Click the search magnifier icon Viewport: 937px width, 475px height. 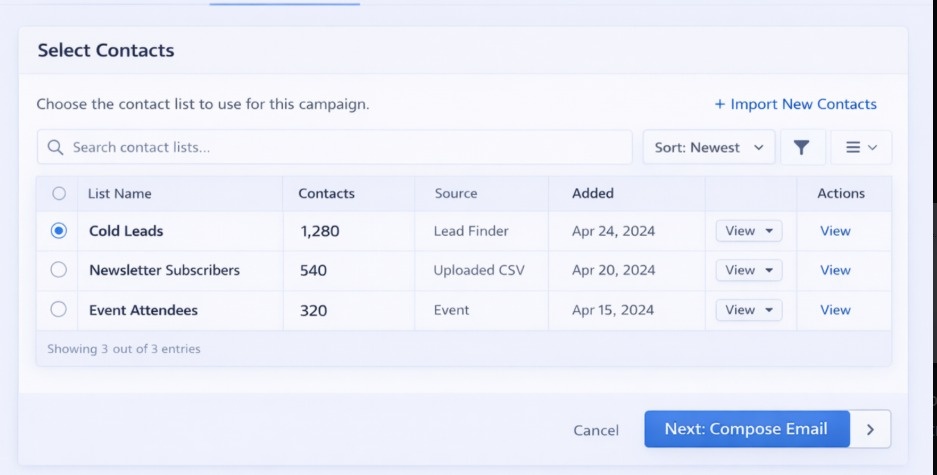(56, 148)
